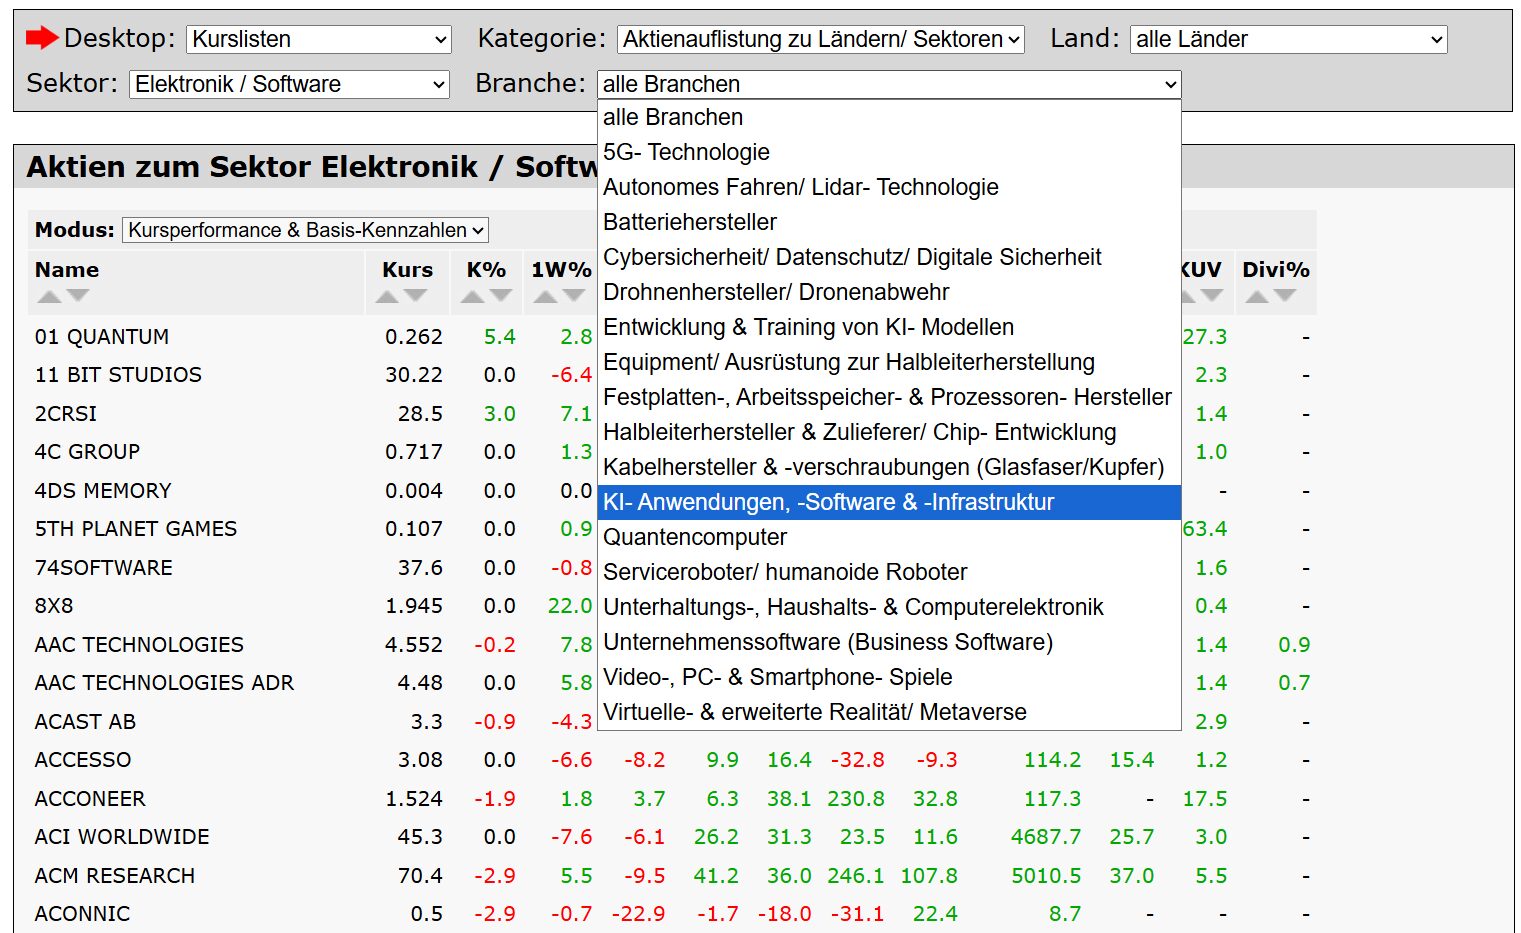Sort 1W% column ascending arrow
The image size is (1521, 933).
coord(545,296)
